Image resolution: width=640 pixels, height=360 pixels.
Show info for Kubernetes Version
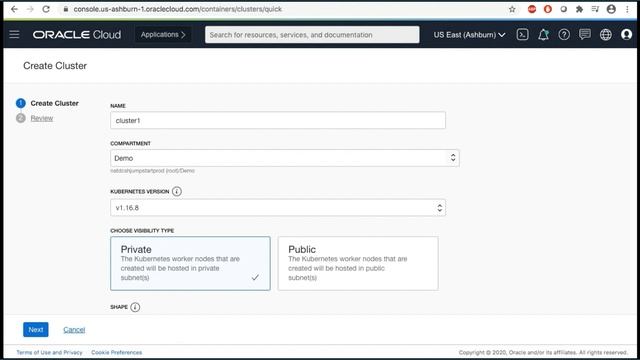point(177,191)
